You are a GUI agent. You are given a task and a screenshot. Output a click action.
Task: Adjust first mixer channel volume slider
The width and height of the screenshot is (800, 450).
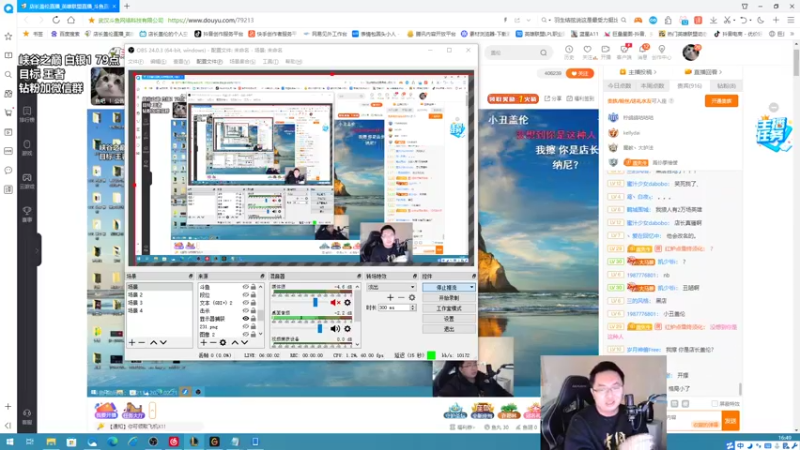[x=315, y=303]
